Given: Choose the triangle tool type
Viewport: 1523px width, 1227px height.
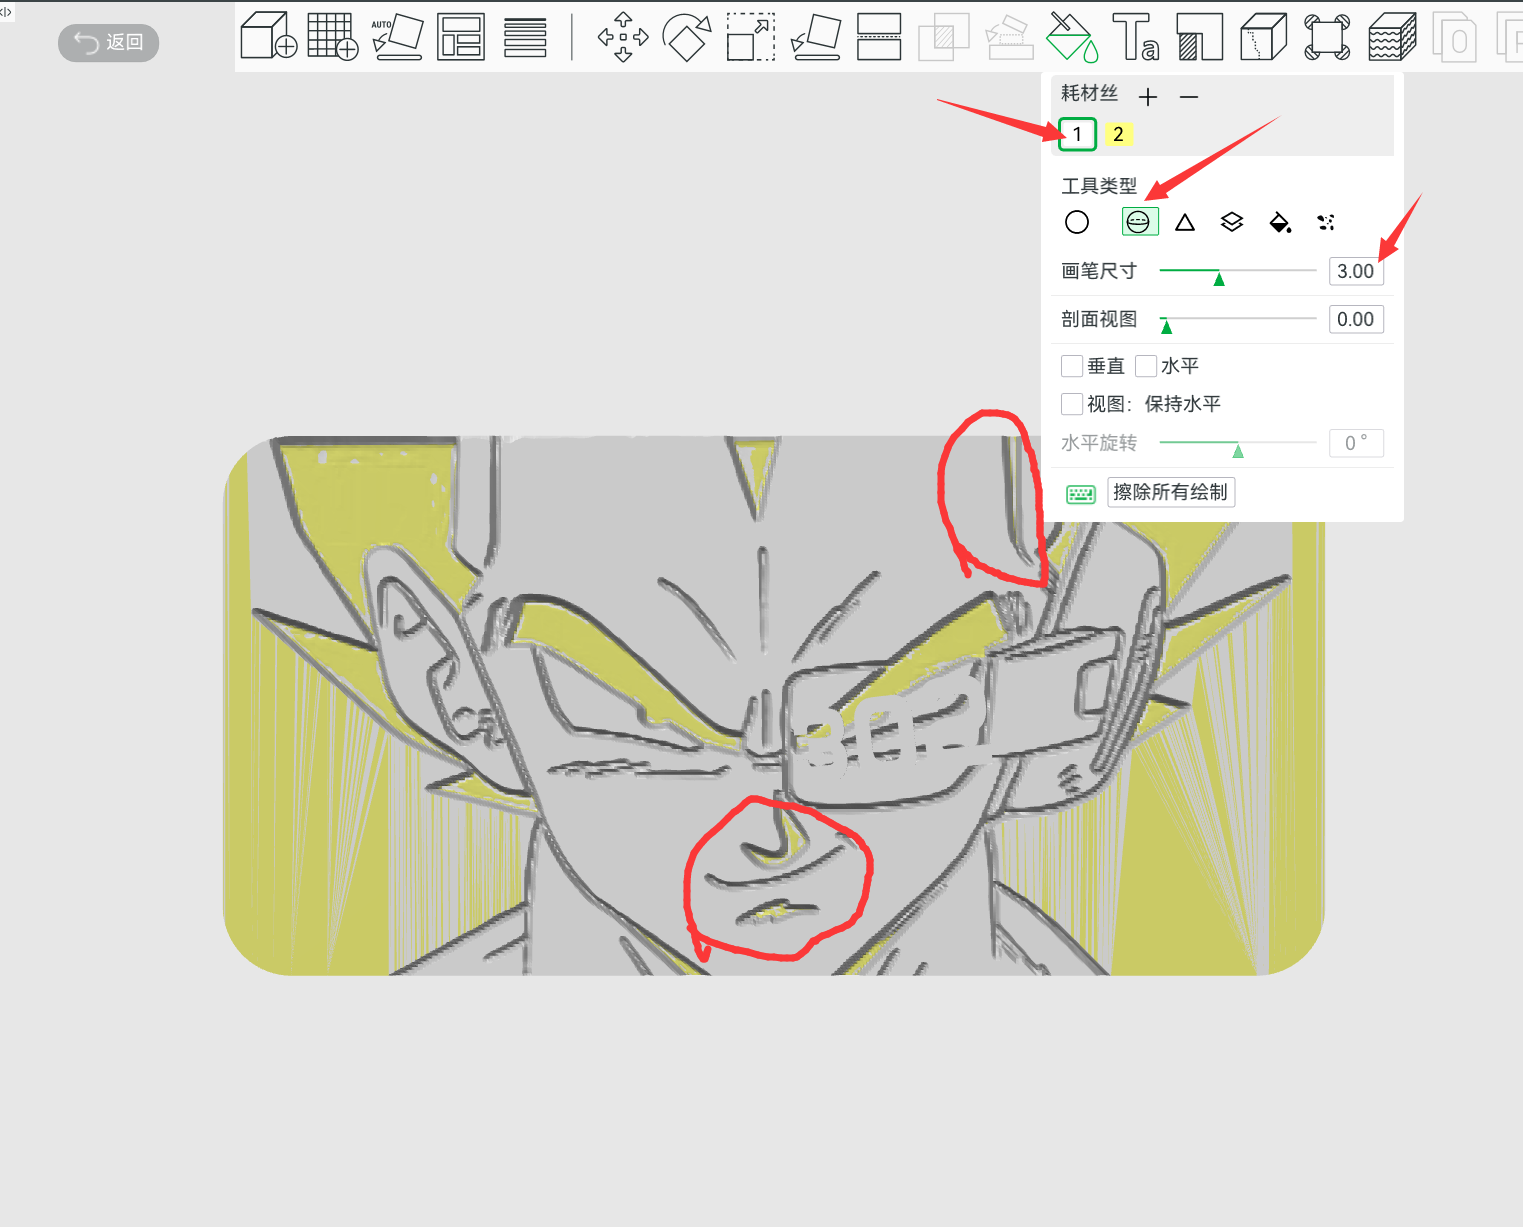Looking at the screenshot, I should (1185, 222).
